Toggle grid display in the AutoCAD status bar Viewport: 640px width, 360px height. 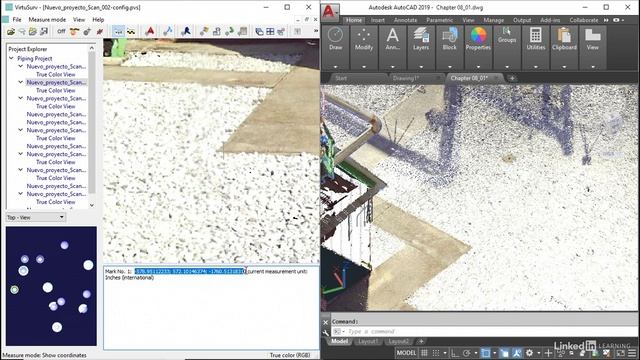pyautogui.click(x=424, y=353)
